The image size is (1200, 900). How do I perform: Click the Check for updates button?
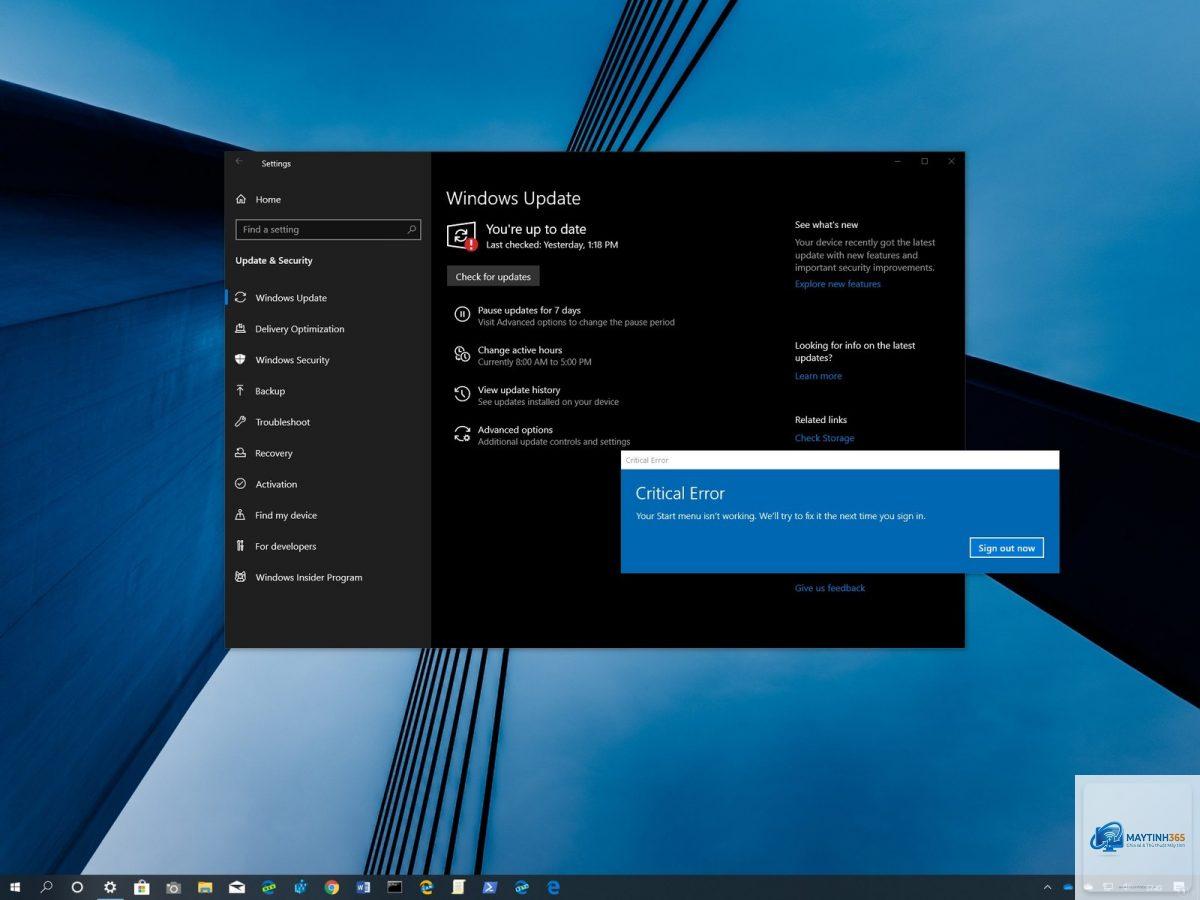(x=493, y=277)
